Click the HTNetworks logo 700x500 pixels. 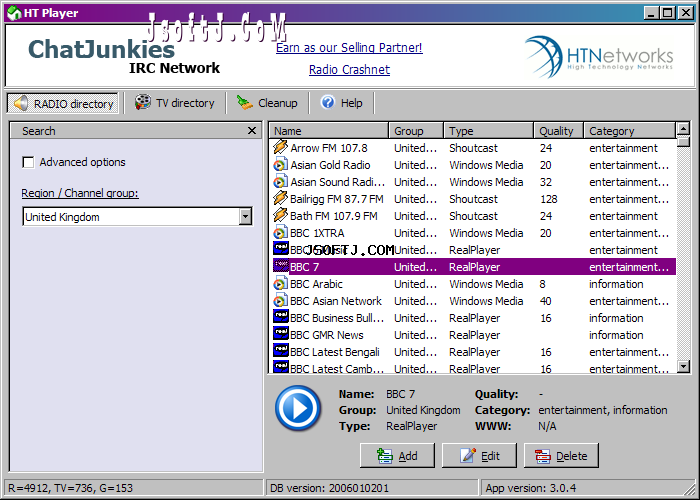pyautogui.click(x=599, y=56)
